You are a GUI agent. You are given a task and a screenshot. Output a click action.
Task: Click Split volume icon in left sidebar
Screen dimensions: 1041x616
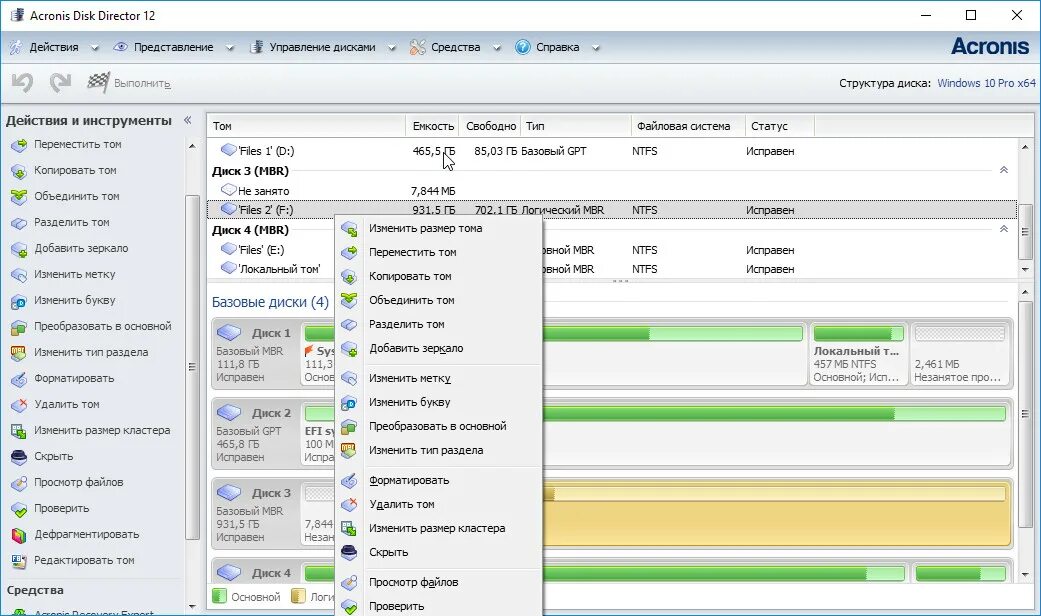[19, 222]
